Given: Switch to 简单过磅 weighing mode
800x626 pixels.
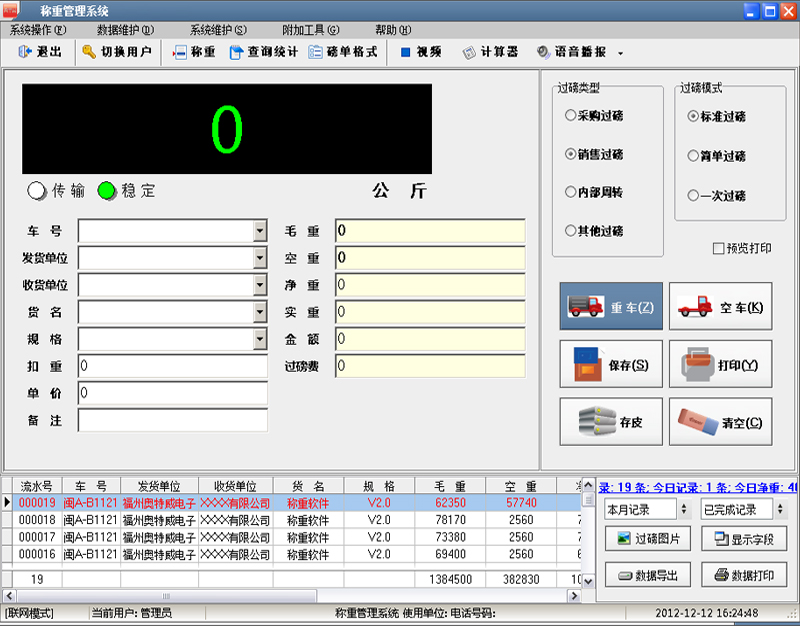Looking at the screenshot, I should pos(693,155).
